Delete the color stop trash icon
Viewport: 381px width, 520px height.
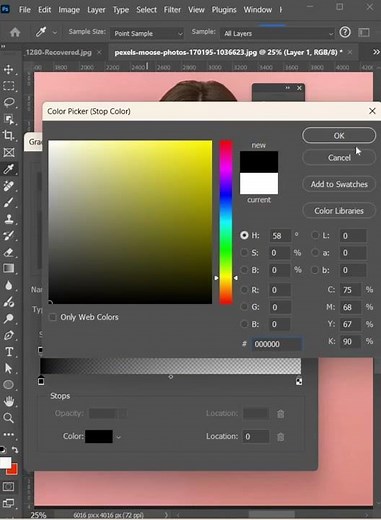pos(281,437)
